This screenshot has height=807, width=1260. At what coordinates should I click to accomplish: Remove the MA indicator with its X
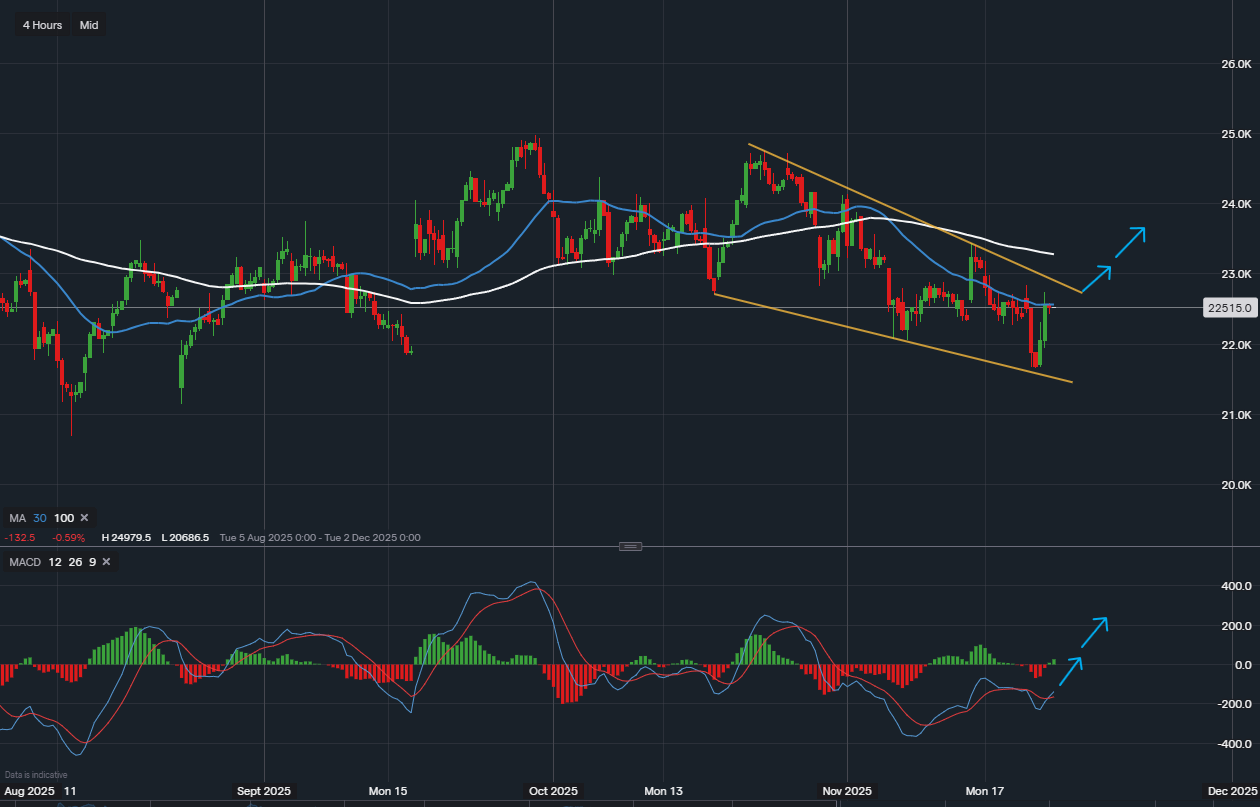[x=84, y=518]
